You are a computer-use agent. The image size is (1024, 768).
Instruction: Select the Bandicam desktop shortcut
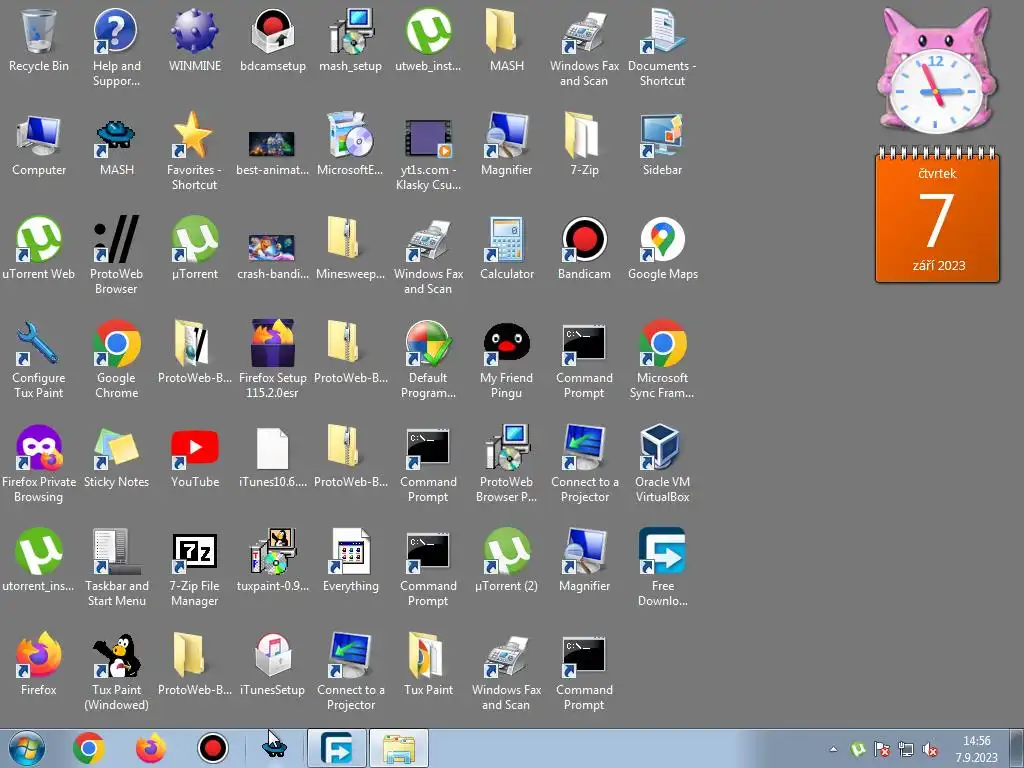click(x=584, y=239)
